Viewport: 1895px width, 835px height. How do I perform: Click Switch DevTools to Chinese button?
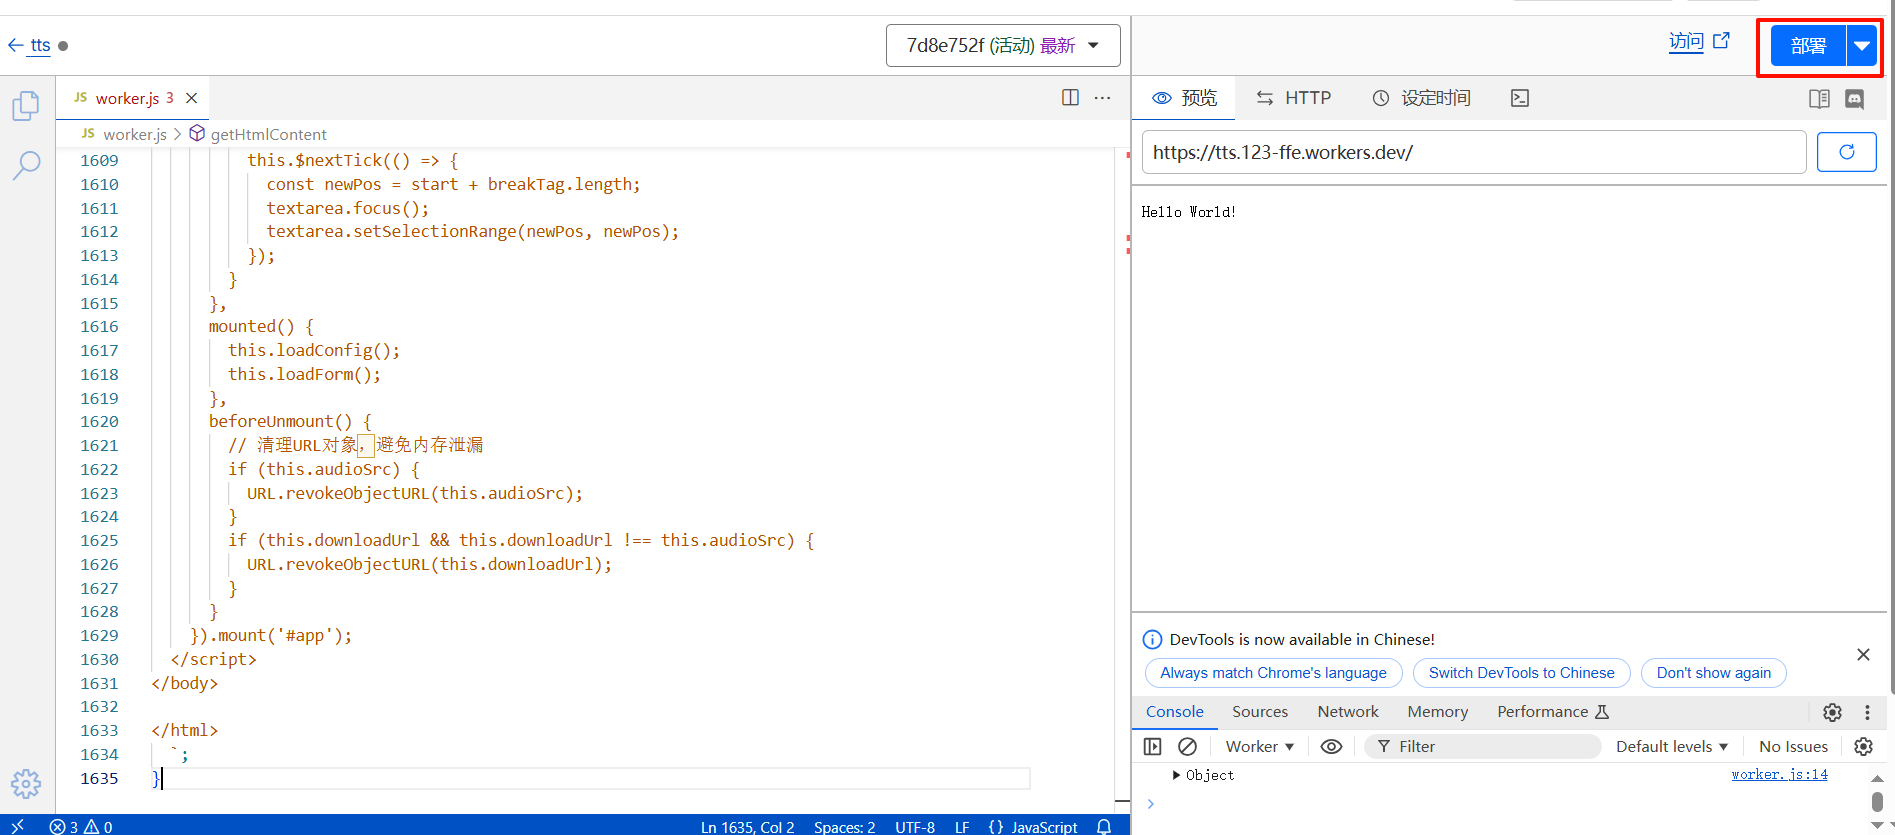[1521, 673]
